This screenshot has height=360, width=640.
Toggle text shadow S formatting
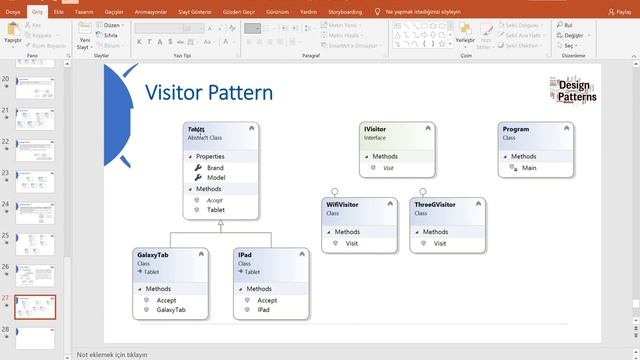coord(170,42)
